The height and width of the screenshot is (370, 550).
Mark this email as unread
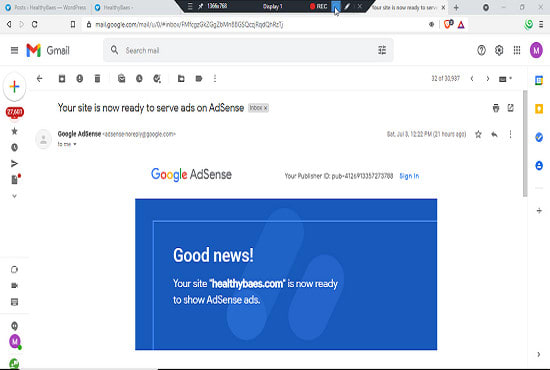point(121,79)
